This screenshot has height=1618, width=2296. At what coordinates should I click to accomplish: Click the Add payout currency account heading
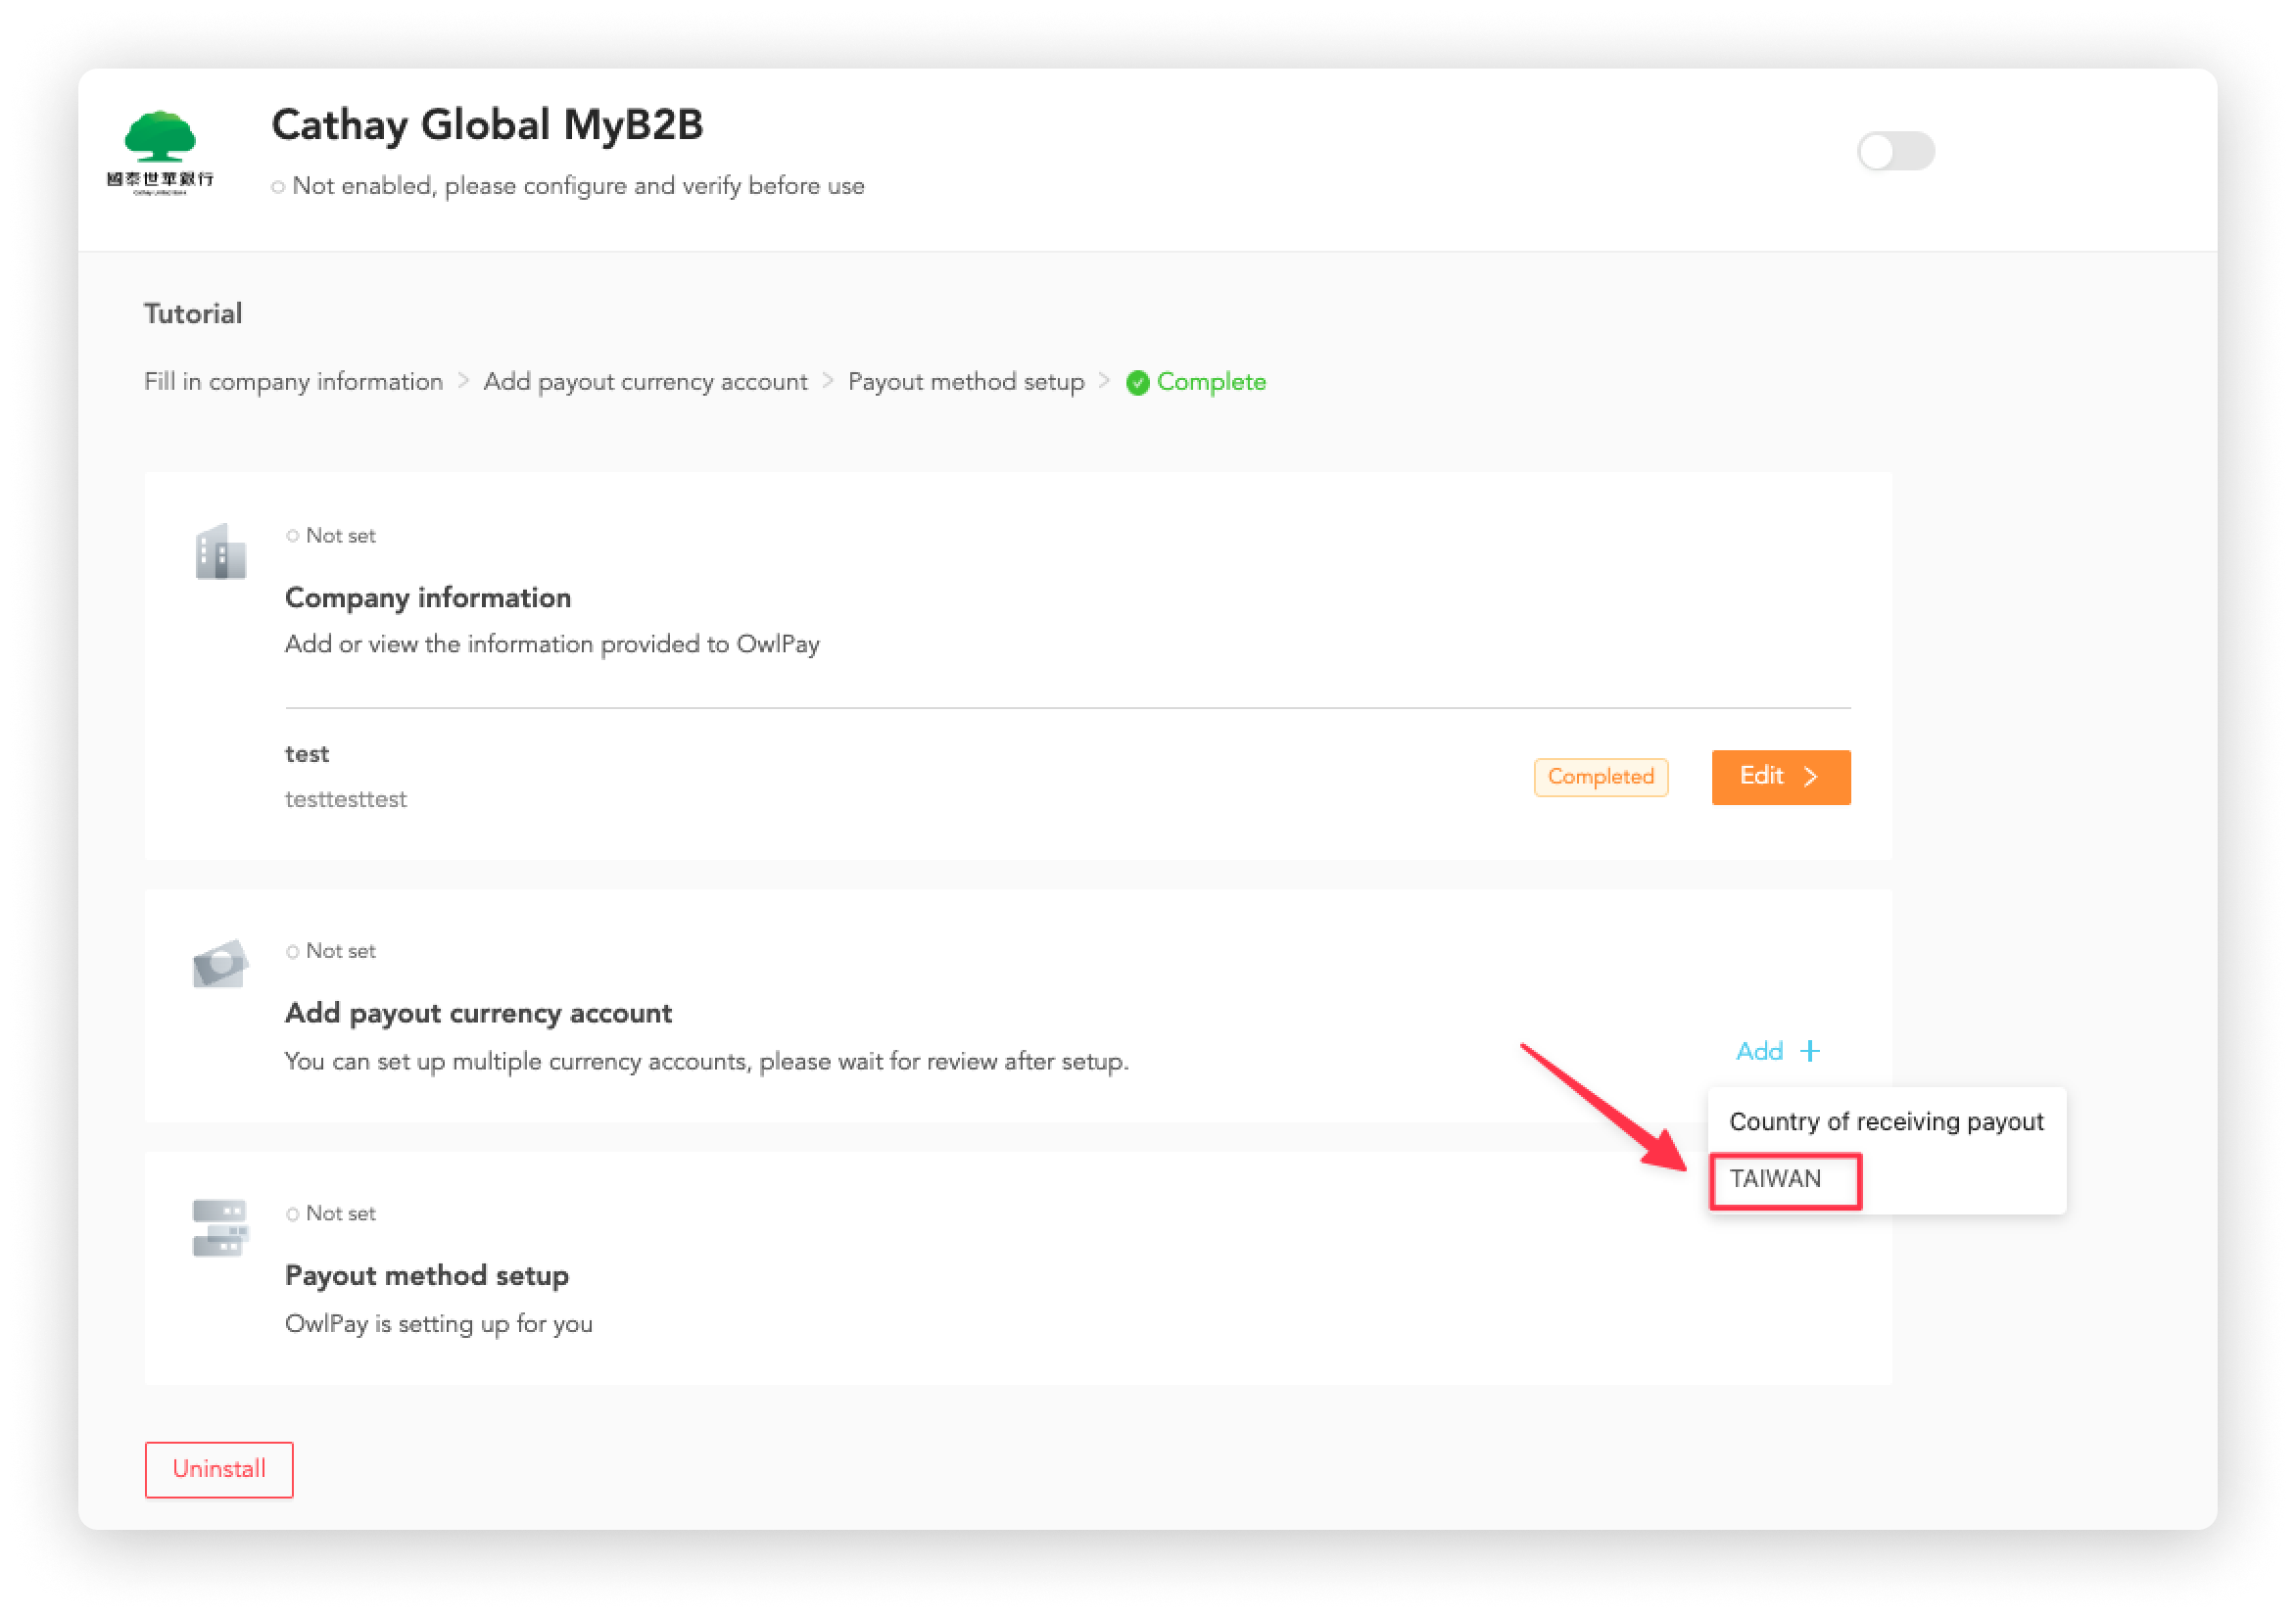(x=478, y=1014)
